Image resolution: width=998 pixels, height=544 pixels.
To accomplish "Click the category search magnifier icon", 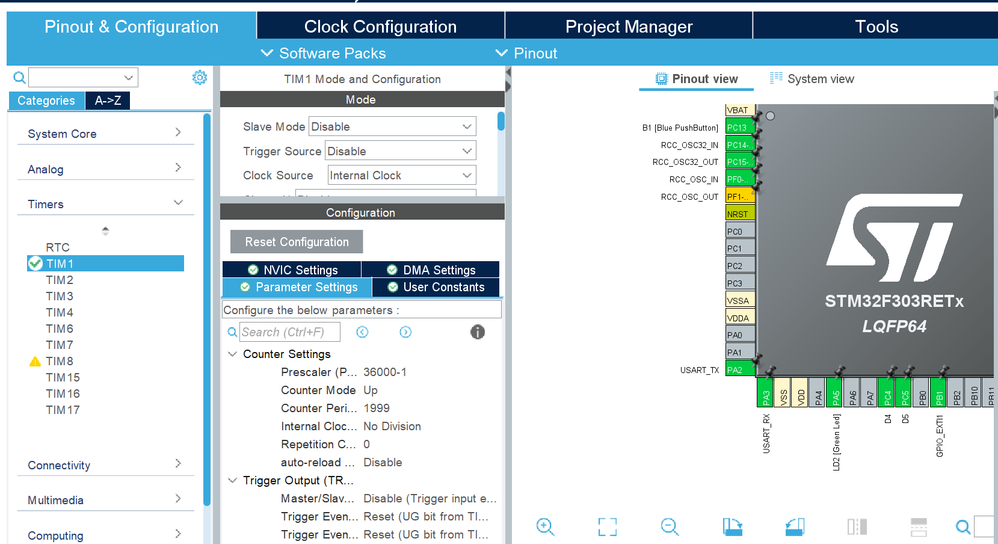I will (20, 78).
